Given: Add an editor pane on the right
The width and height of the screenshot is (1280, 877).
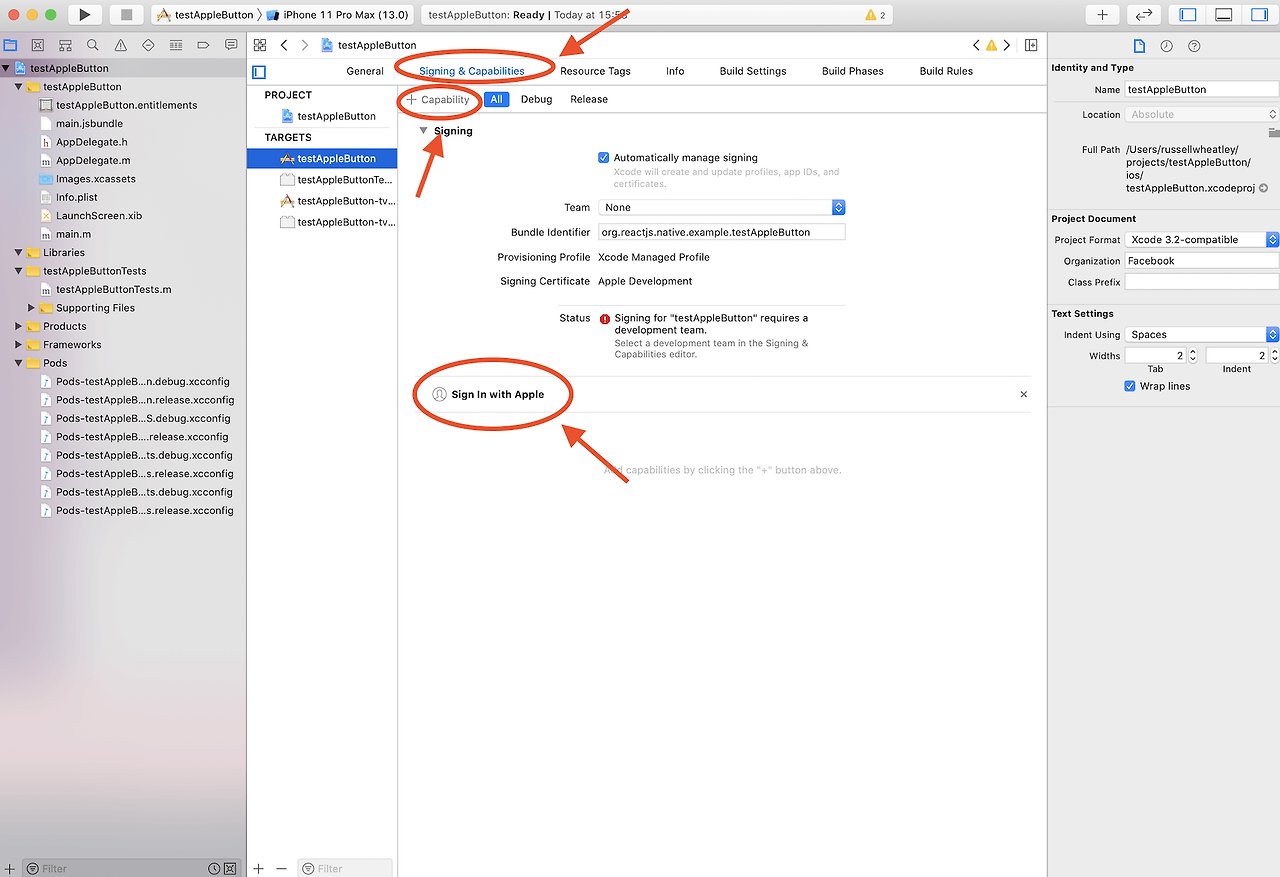Looking at the screenshot, I should click(1031, 45).
